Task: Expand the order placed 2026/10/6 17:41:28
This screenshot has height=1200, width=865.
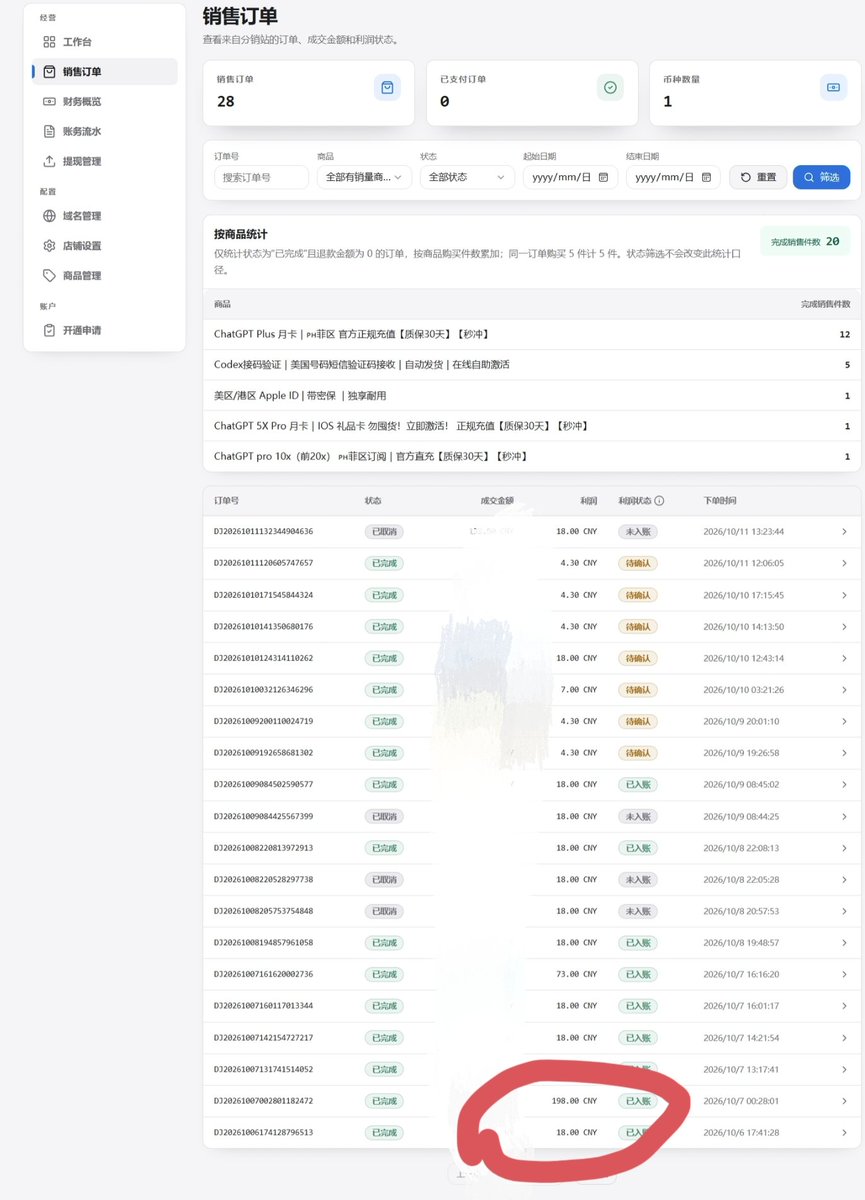Action: [x=844, y=1132]
